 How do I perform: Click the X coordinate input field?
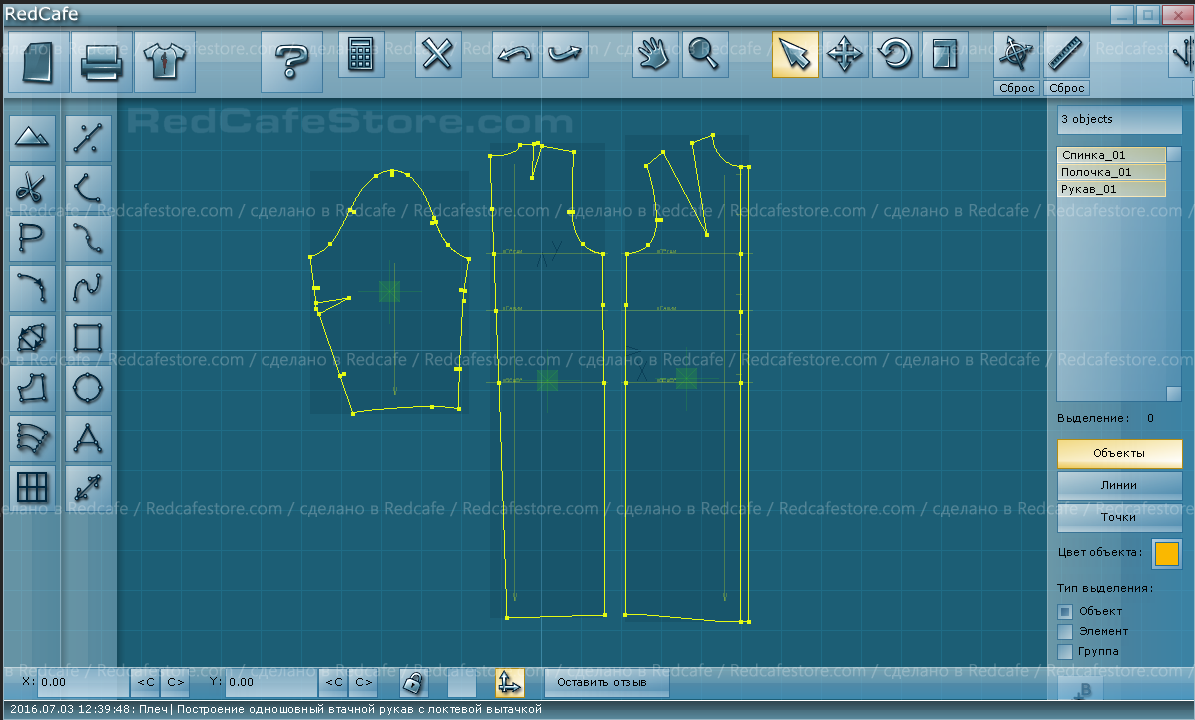click(x=83, y=682)
